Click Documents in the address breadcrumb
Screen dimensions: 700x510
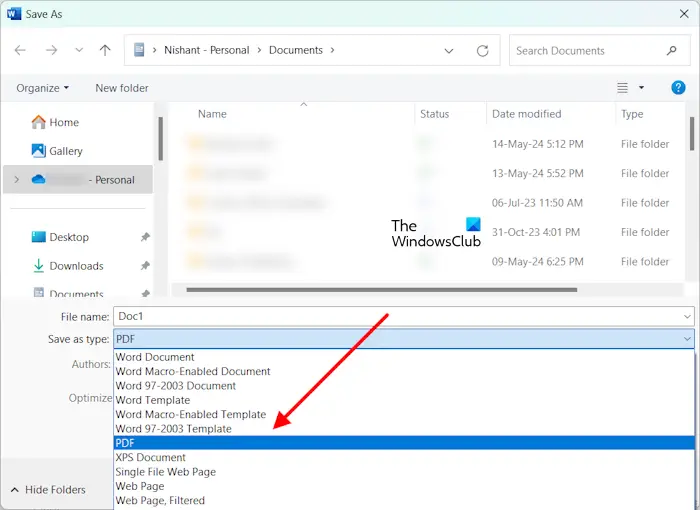pyautogui.click(x=296, y=50)
